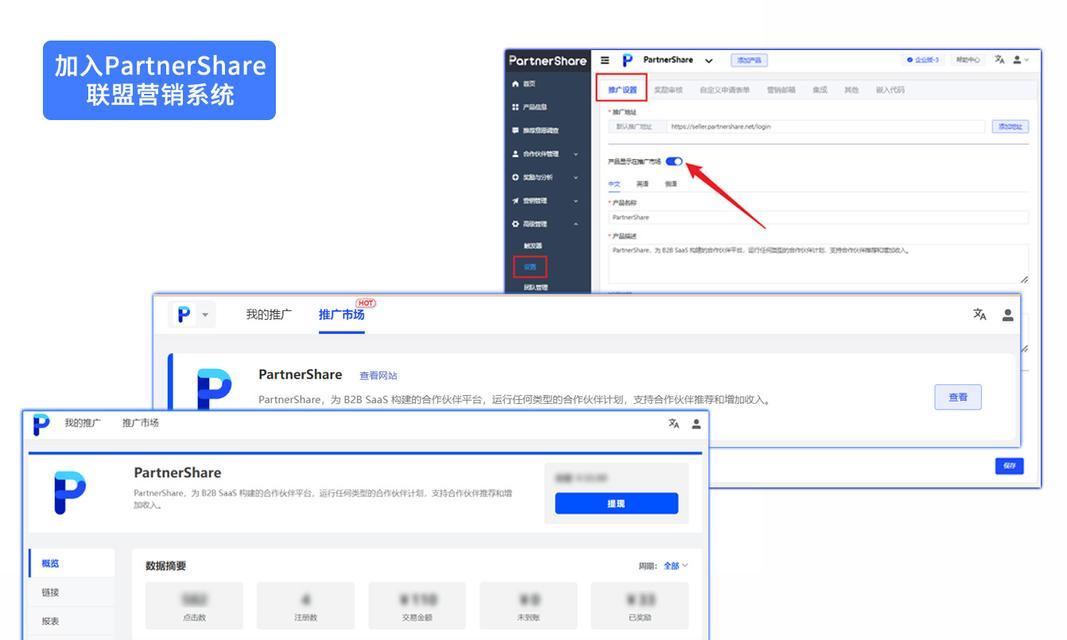Switch to the 集成 tab
1067x640 pixels.
(820, 90)
